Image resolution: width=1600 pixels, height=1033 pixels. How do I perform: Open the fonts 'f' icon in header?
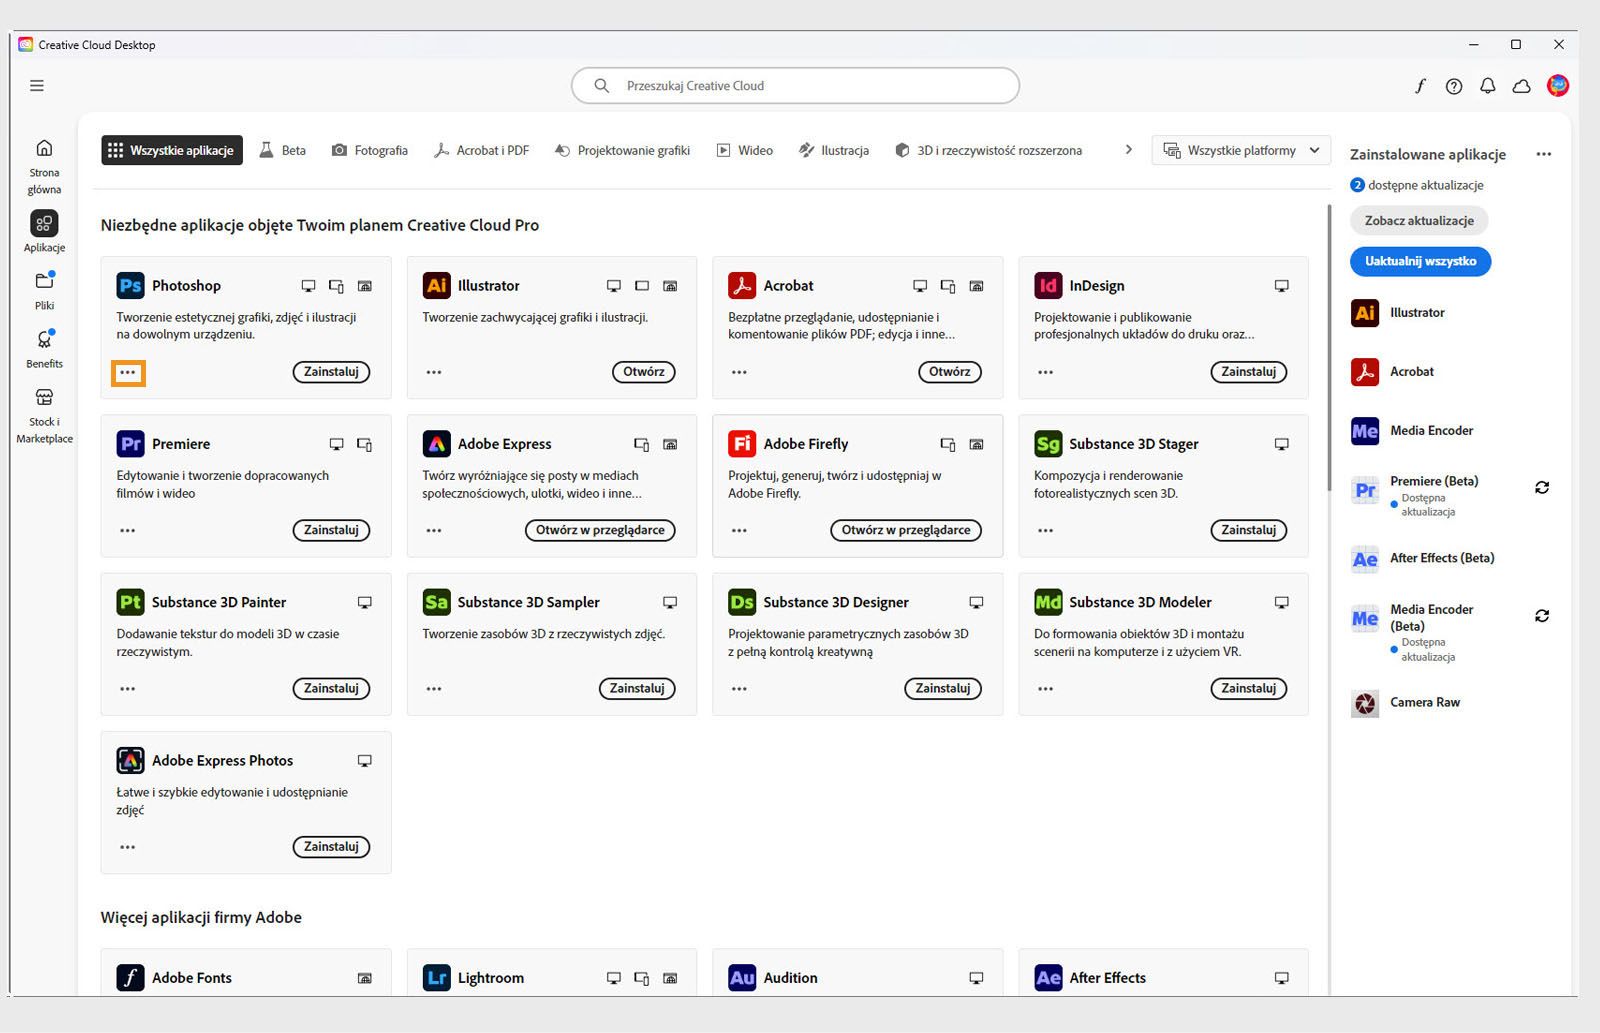click(x=1420, y=86)
